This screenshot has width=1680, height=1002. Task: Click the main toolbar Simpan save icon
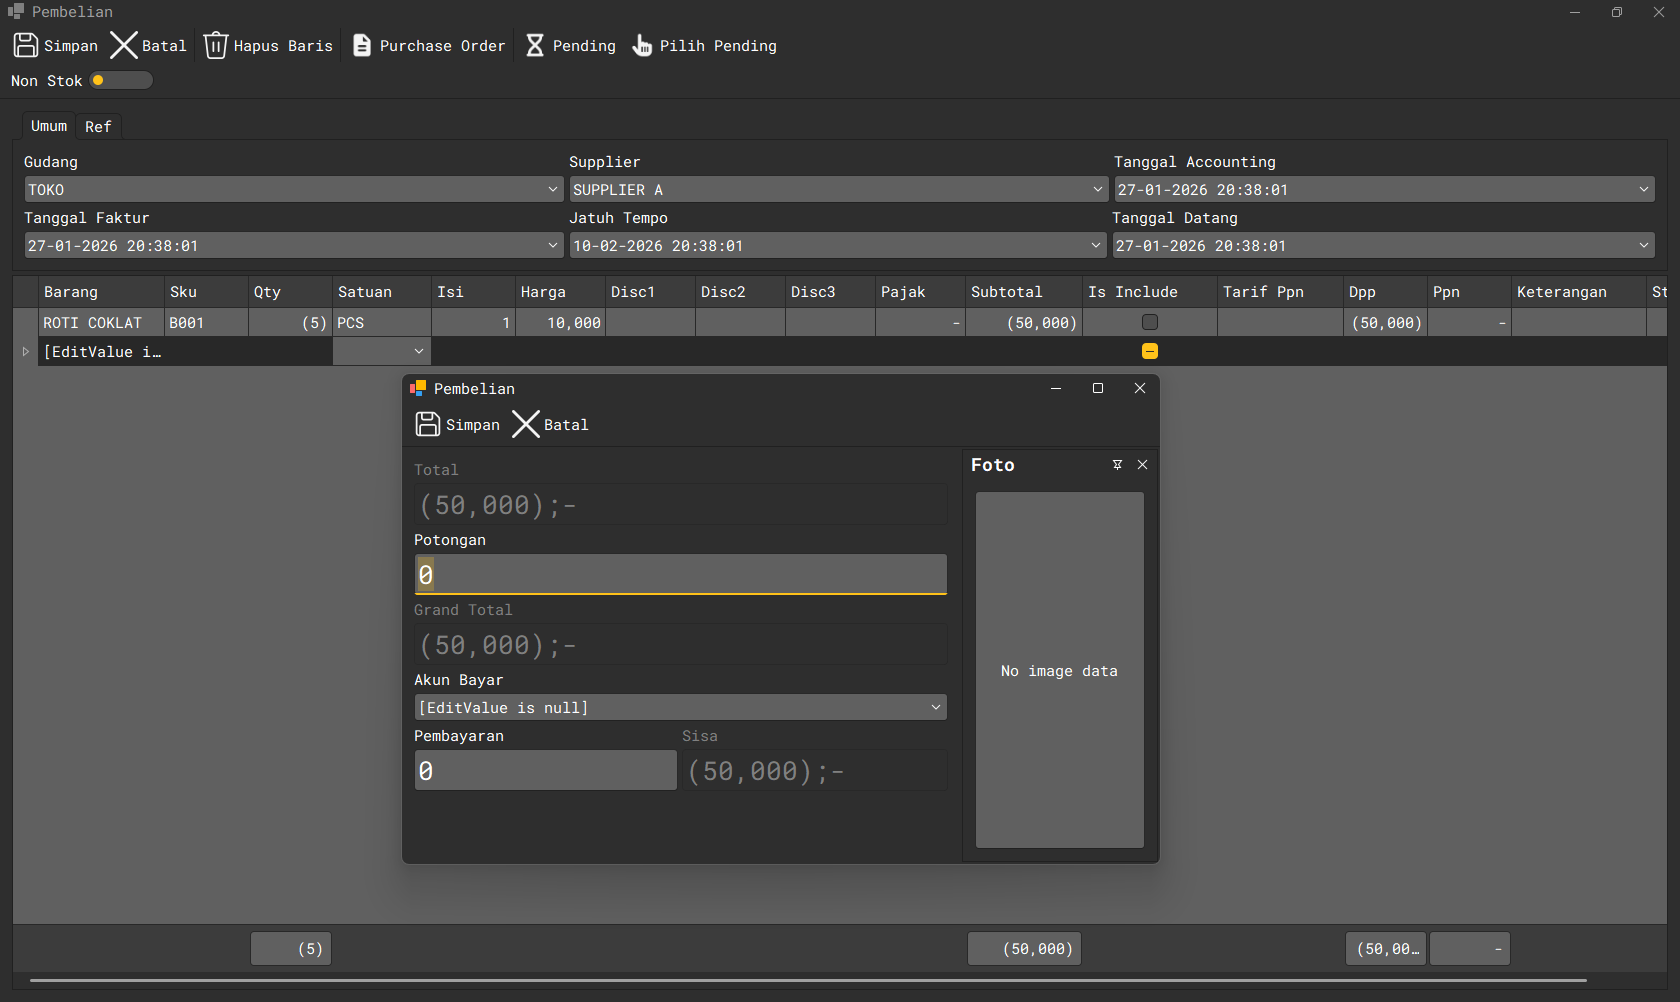coord(26,45)
